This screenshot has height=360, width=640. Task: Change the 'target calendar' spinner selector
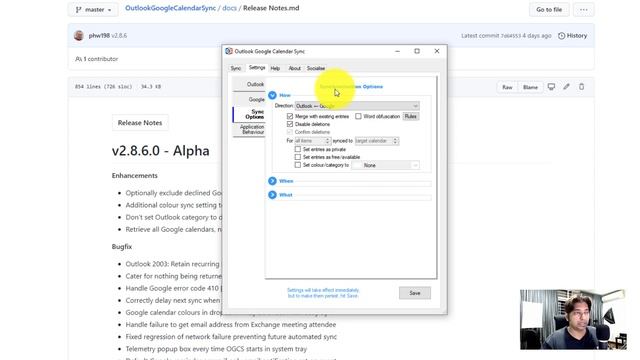click(377, 141)
